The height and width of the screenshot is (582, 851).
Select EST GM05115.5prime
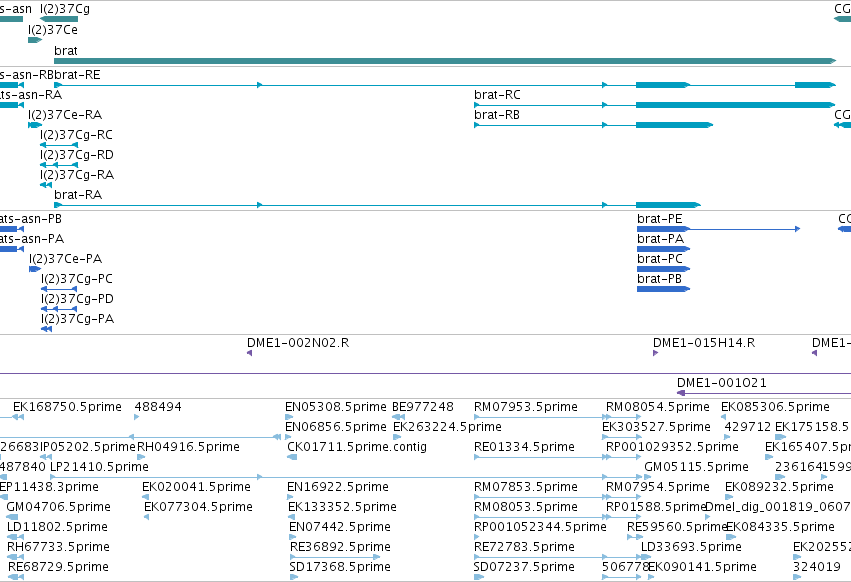(696, 467)
